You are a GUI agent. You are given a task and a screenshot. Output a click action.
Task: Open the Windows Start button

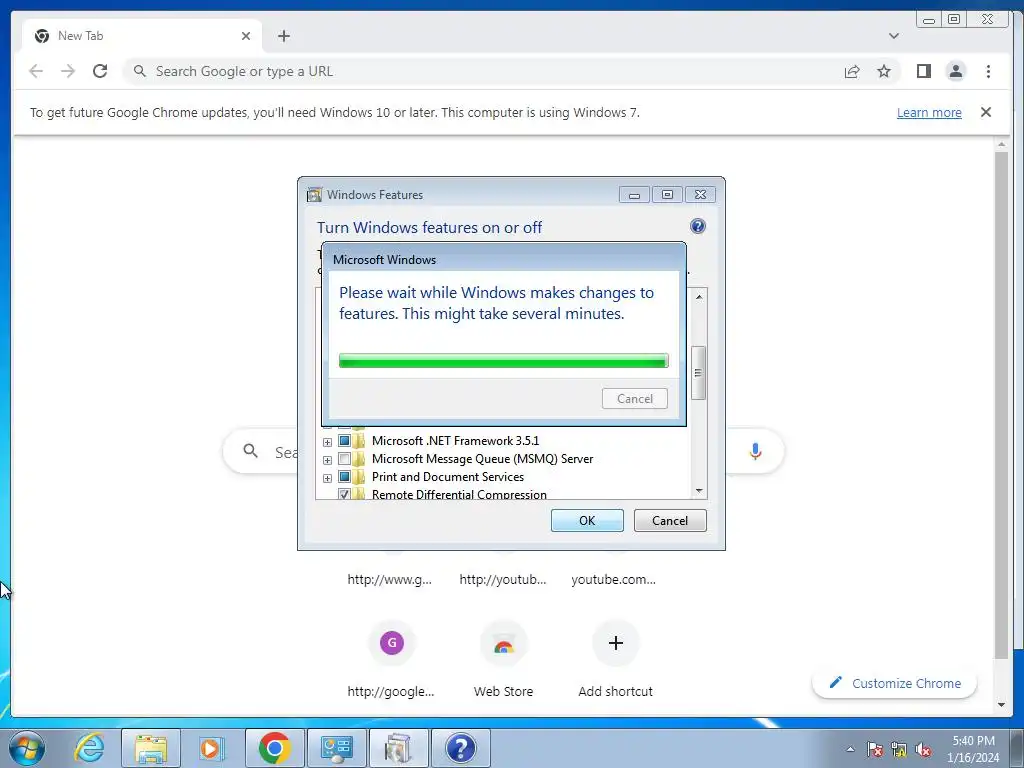click(26, 748)
